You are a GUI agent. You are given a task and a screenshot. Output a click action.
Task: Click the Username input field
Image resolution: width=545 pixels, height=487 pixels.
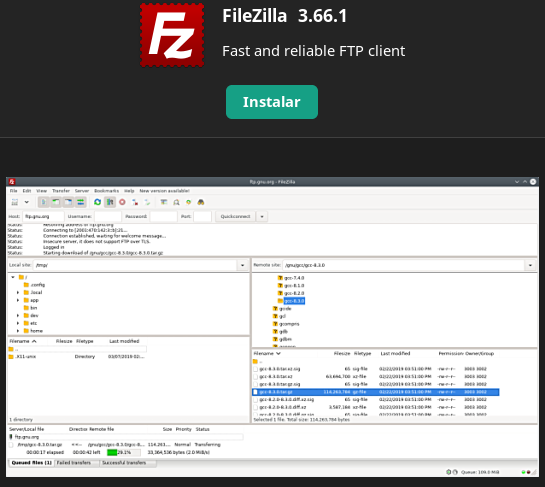[108, 216]
